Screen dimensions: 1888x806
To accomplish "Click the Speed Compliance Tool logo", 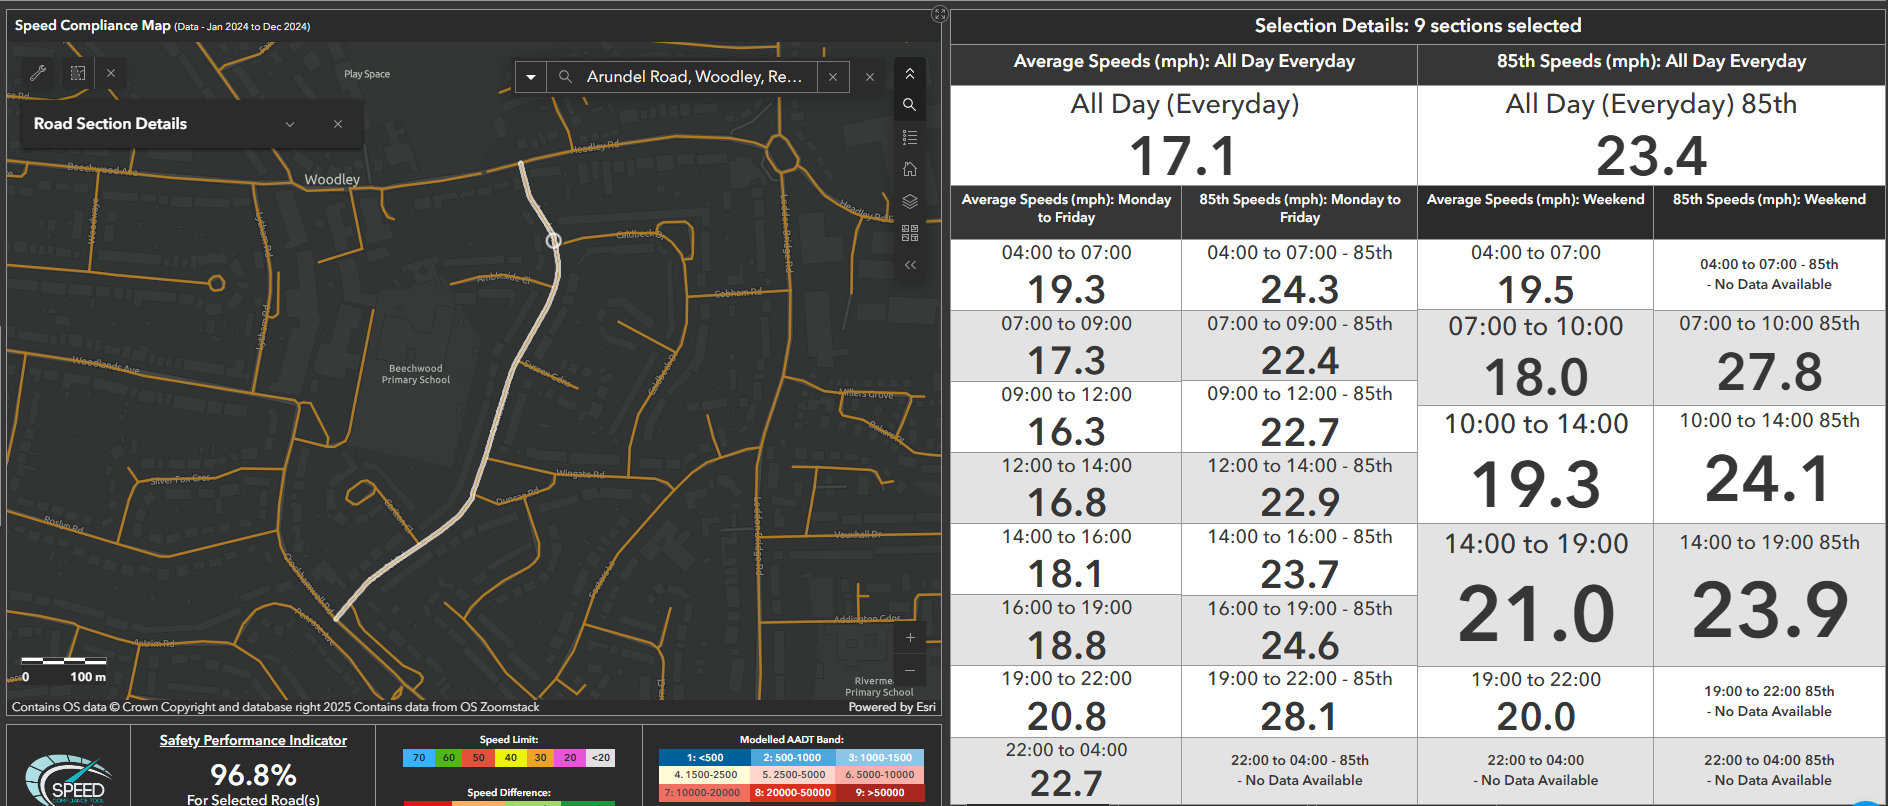I will [x=68, y=780].
